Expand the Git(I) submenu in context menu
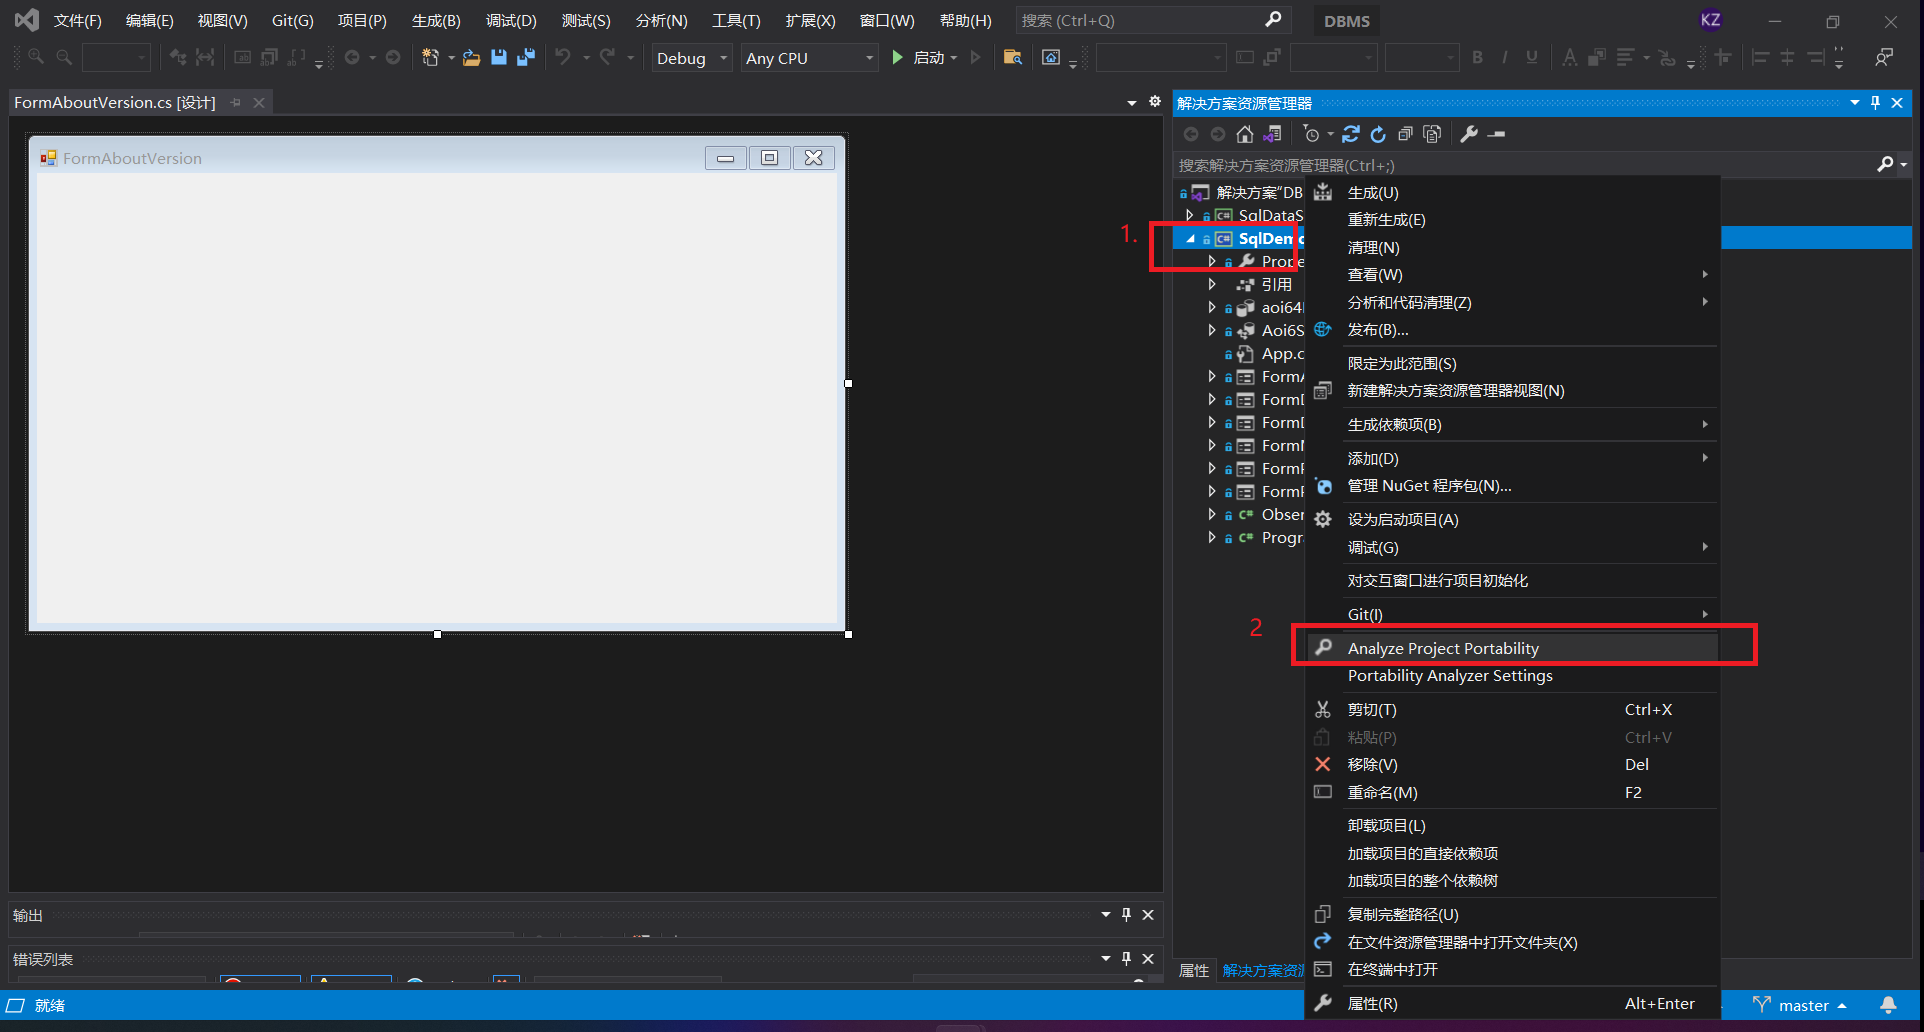This screenshot has height=1032, width=1924. point(1512,615)
